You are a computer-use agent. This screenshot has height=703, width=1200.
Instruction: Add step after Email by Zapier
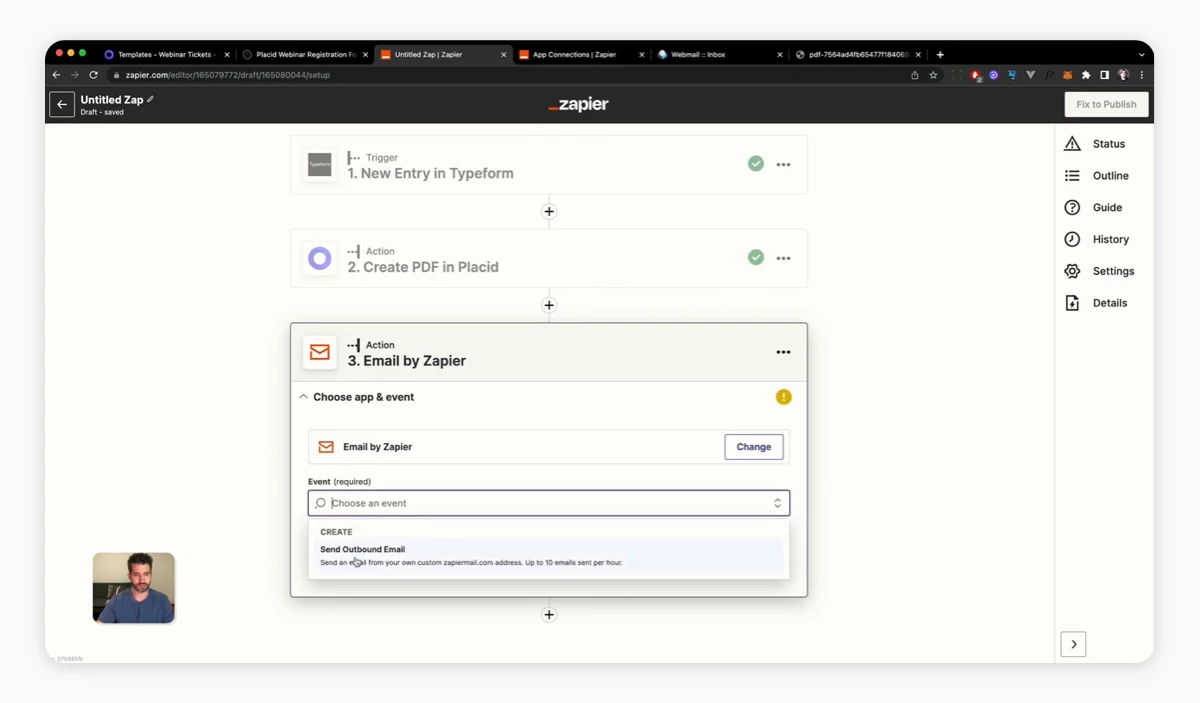(549, 615)
